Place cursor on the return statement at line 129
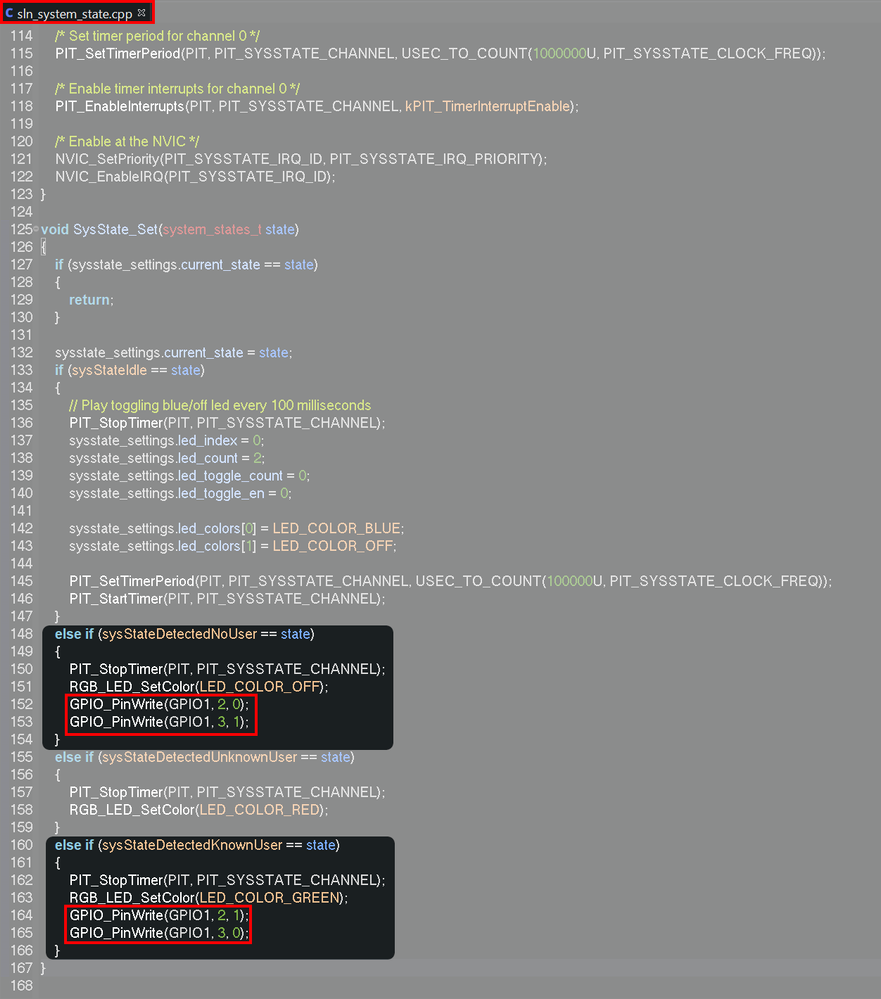 [x=90, y=299]
